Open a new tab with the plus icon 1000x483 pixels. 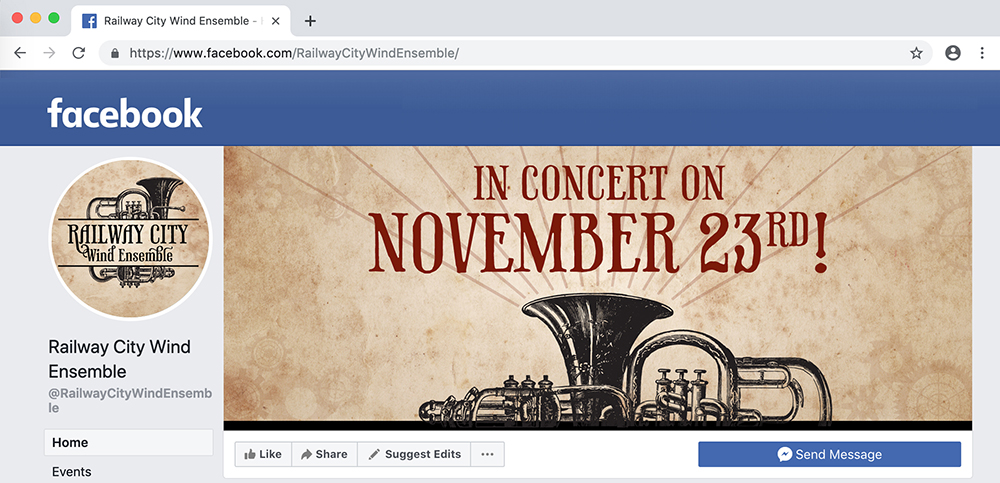point(310,21)
